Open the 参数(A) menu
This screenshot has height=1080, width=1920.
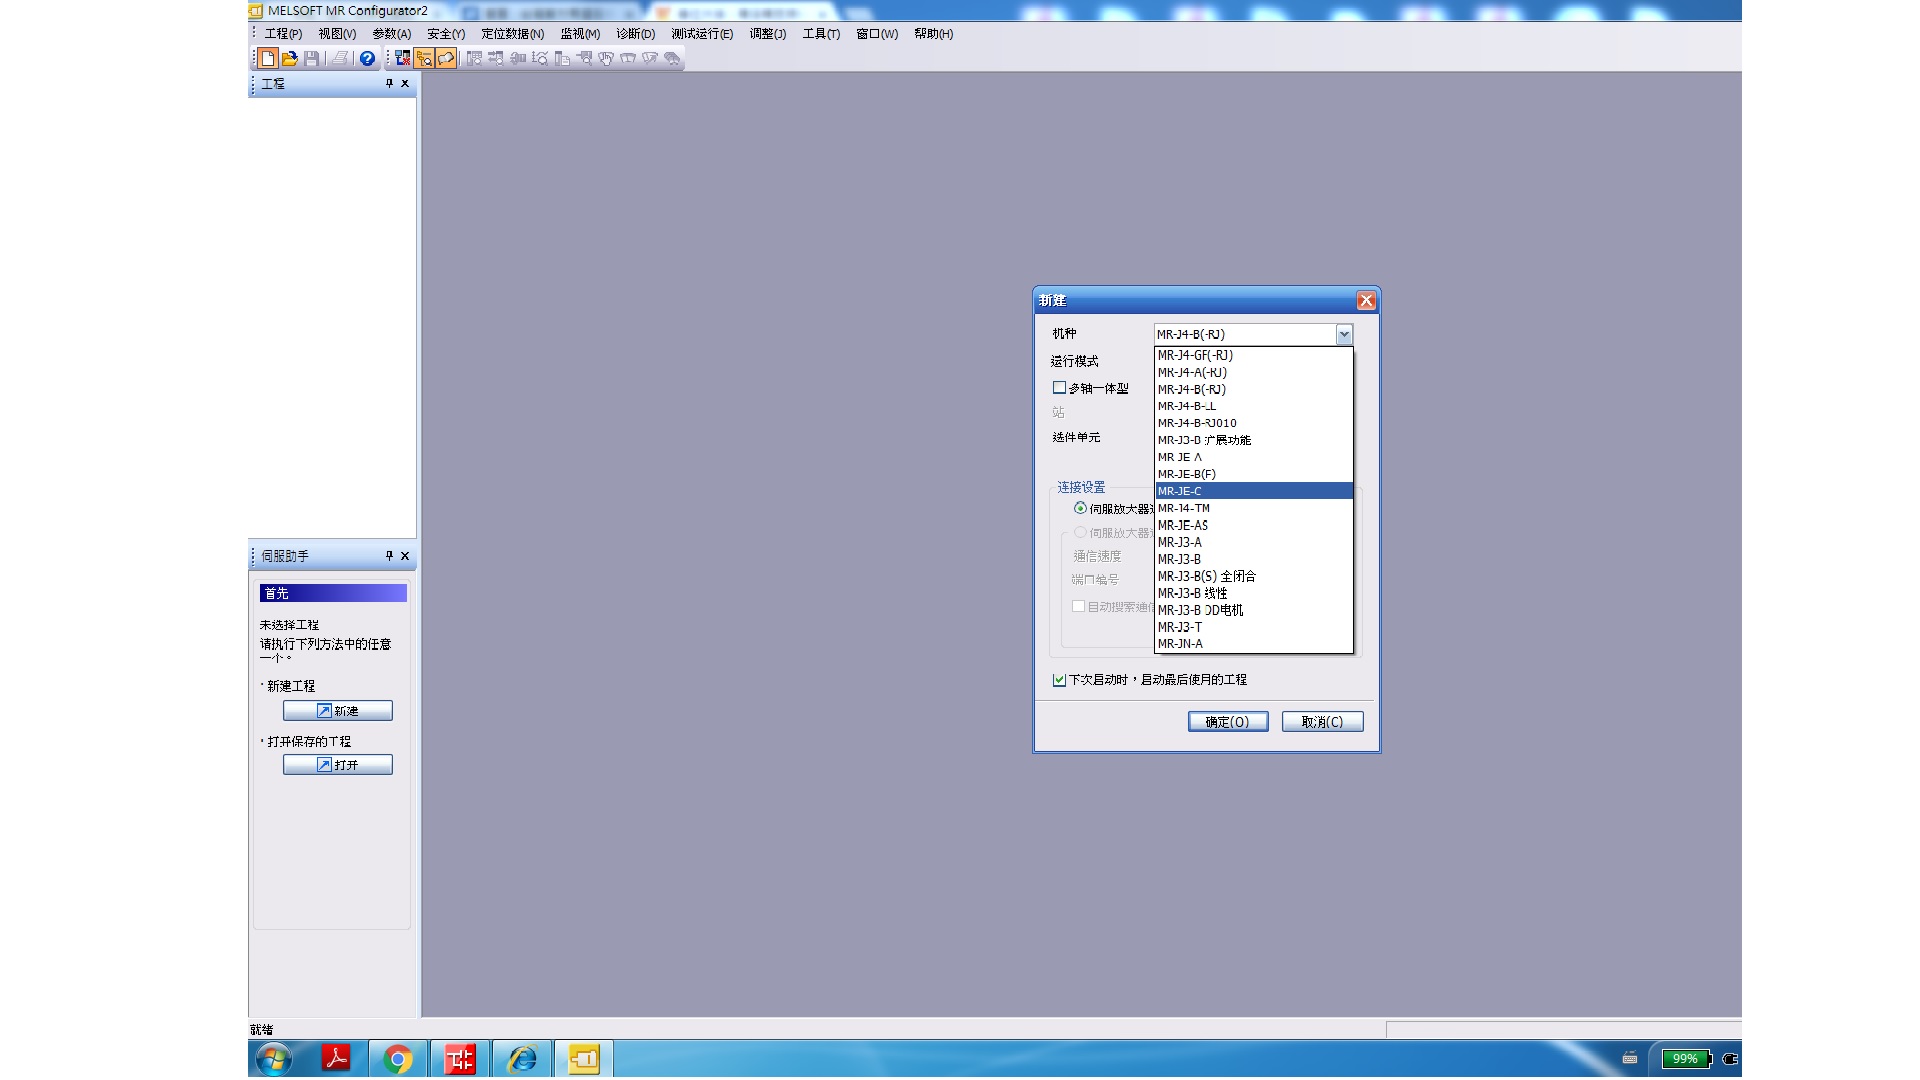tap(391, 34)
